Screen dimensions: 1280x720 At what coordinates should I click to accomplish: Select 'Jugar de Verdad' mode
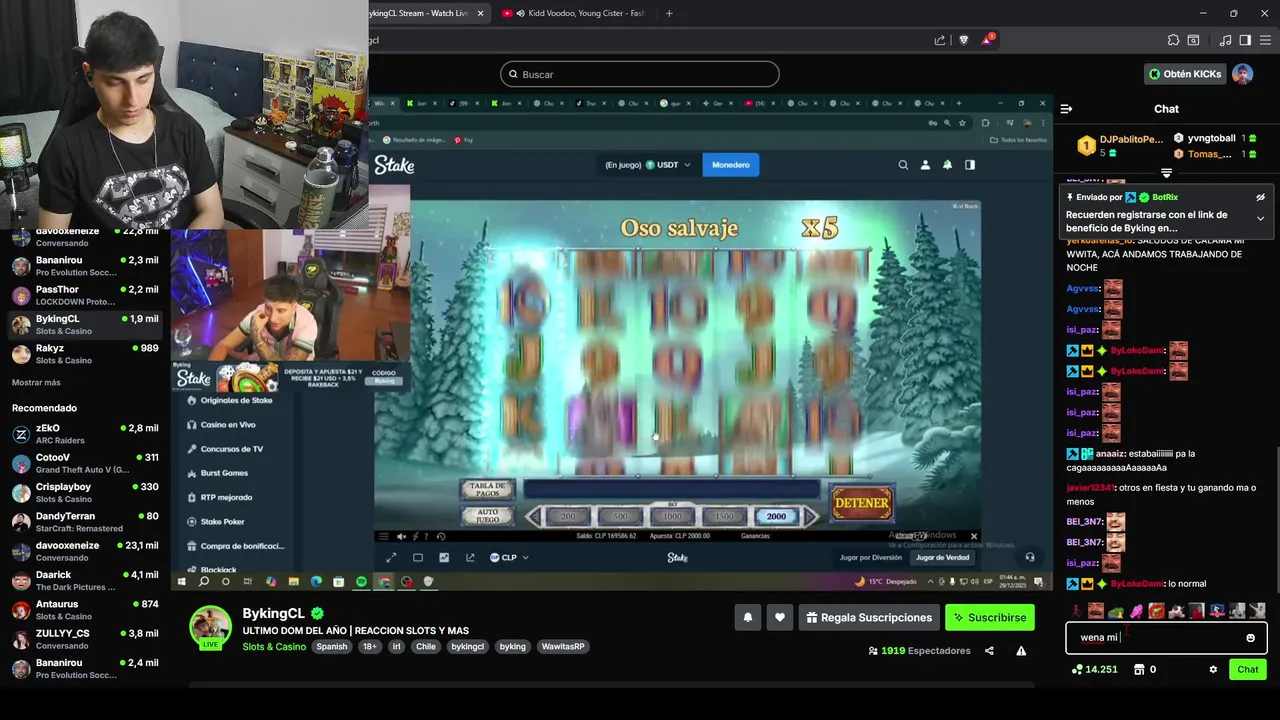pyautogui.click(x=942, y=557)
